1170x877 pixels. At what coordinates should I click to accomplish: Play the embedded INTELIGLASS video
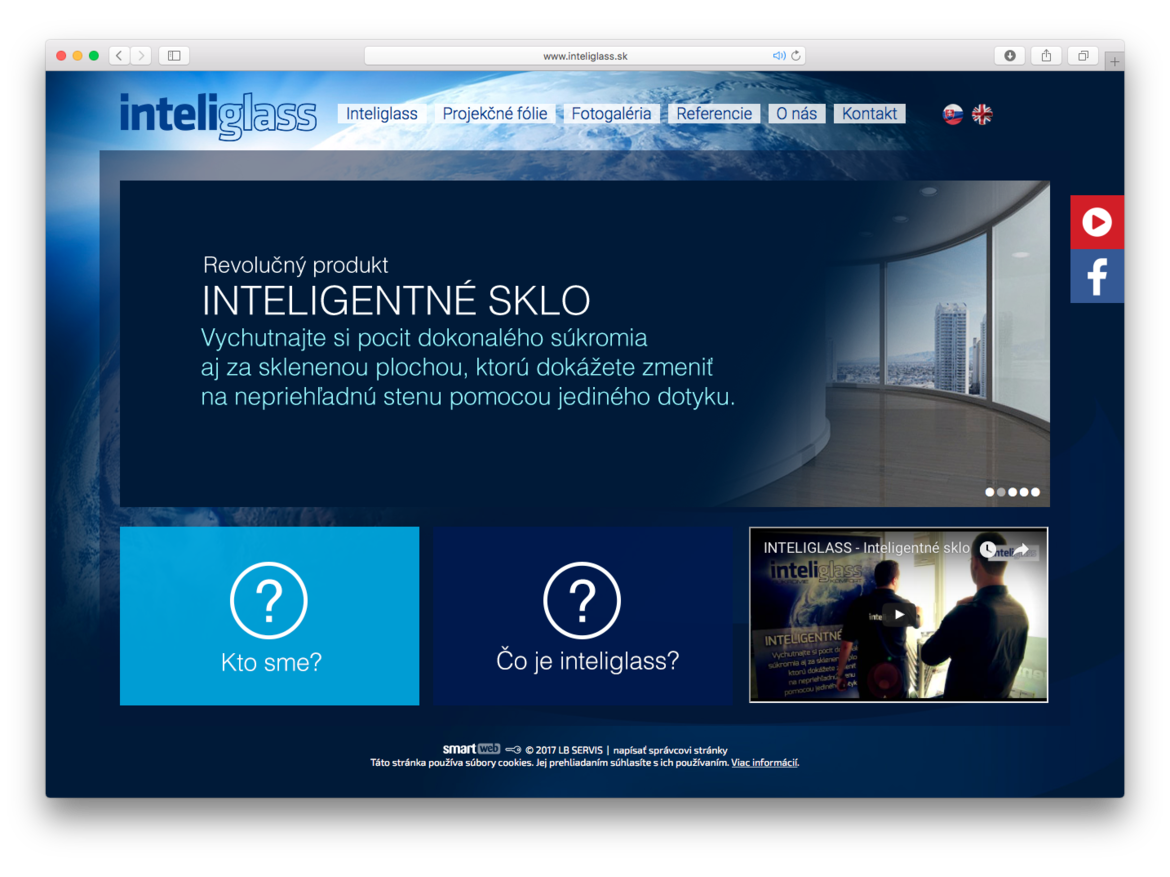[x=899, y=615]
